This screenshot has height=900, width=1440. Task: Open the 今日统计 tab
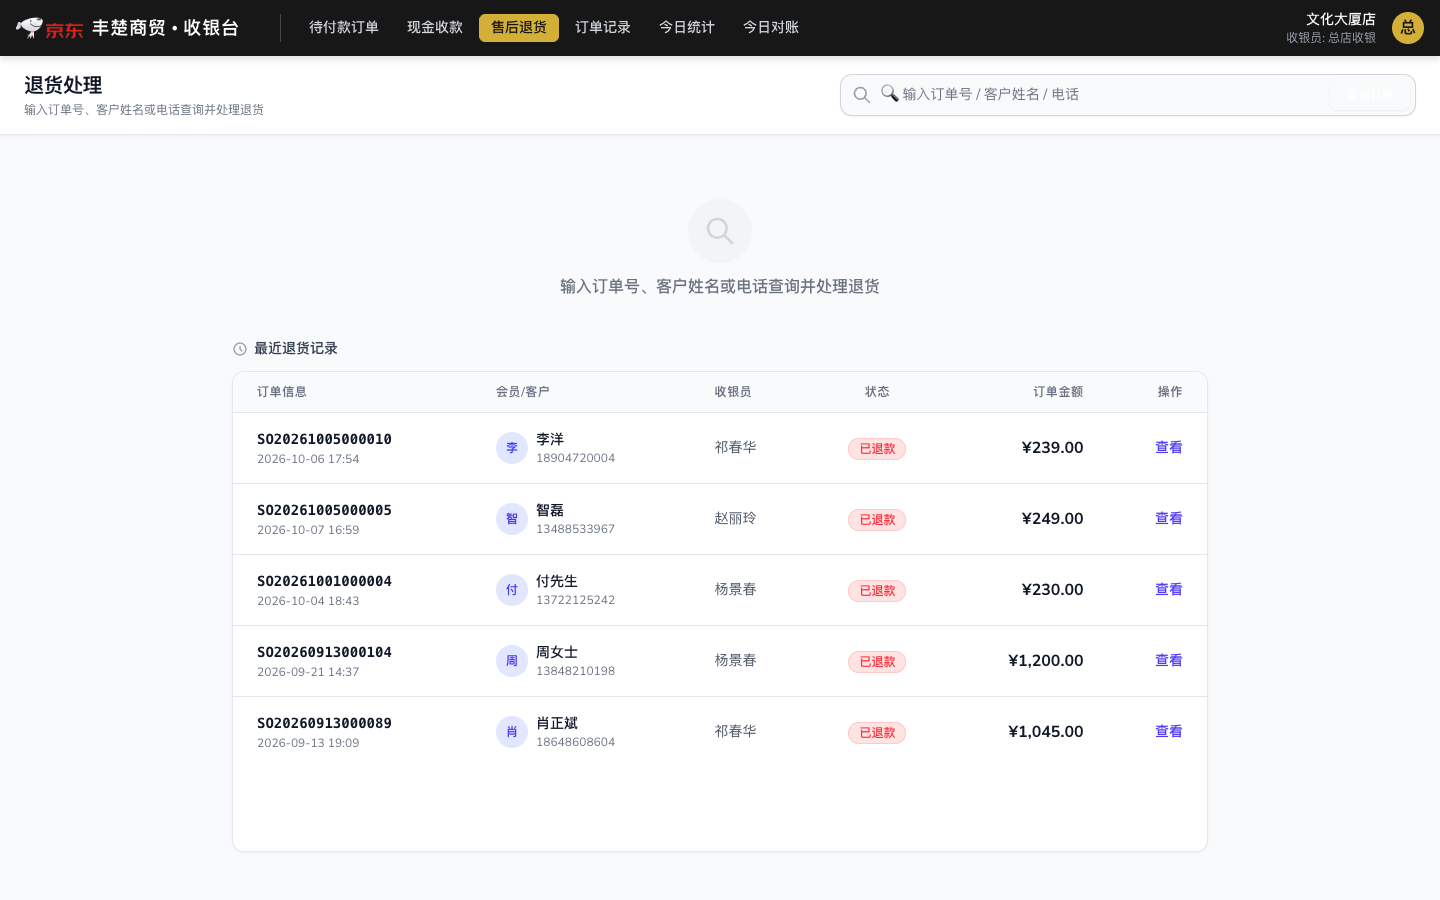(x=687, y=28)
